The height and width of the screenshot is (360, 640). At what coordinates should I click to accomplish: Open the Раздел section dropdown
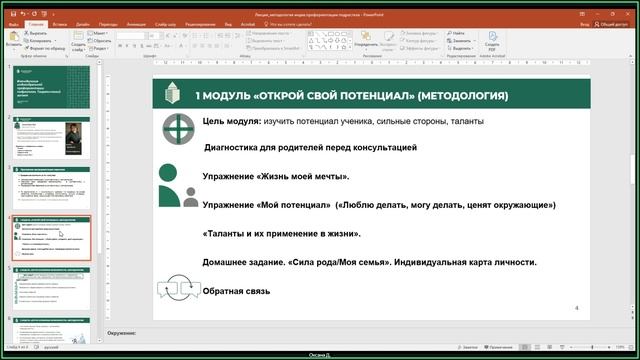[x=98, y=48]
